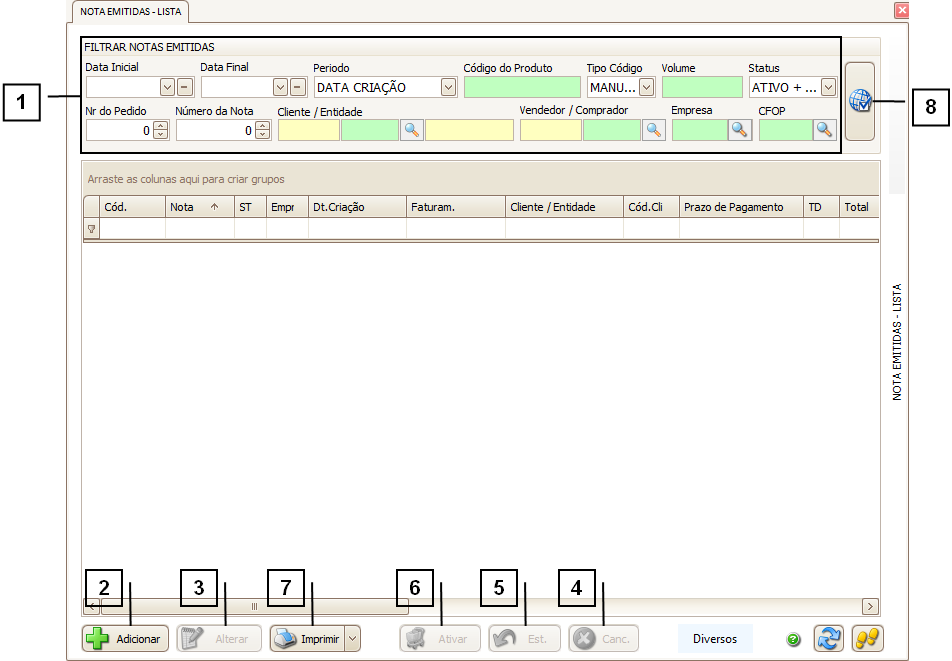The width and height of the screenshot is (952, 661).
Task: Select the NOTA EMITIDAS - LISTA tab
Action: [131, 12]
